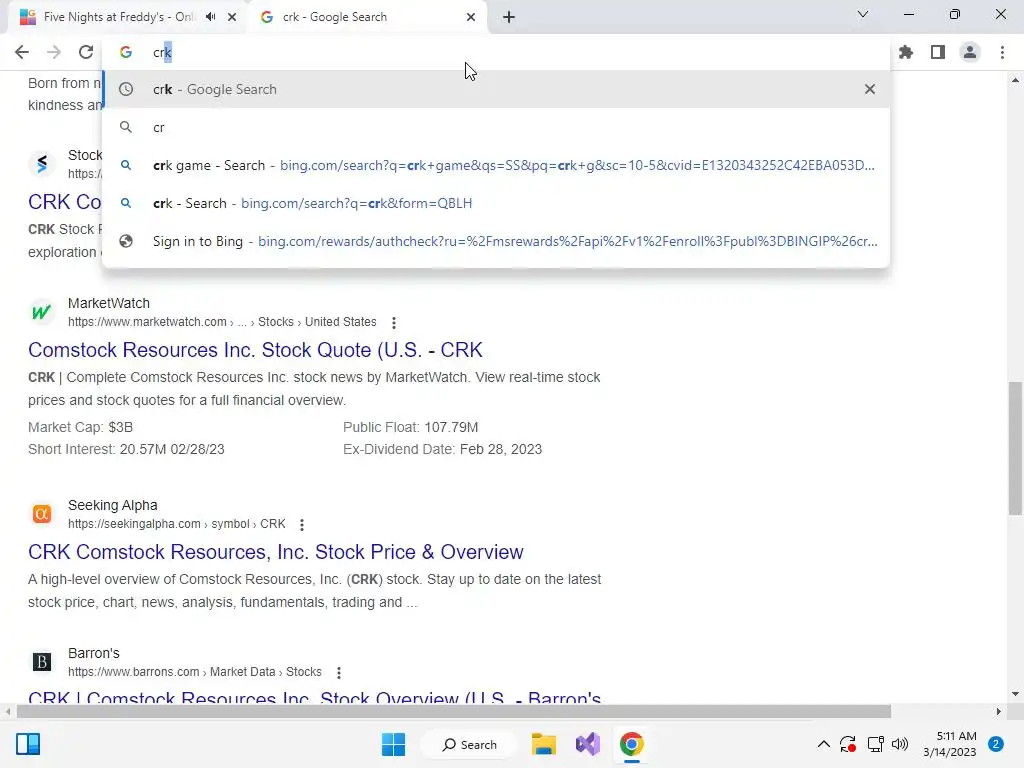Click 'Public Float: 107.79M' text
Image resolution: width=1024 pixels, height=768 pixels.
(x=410, y=427)
